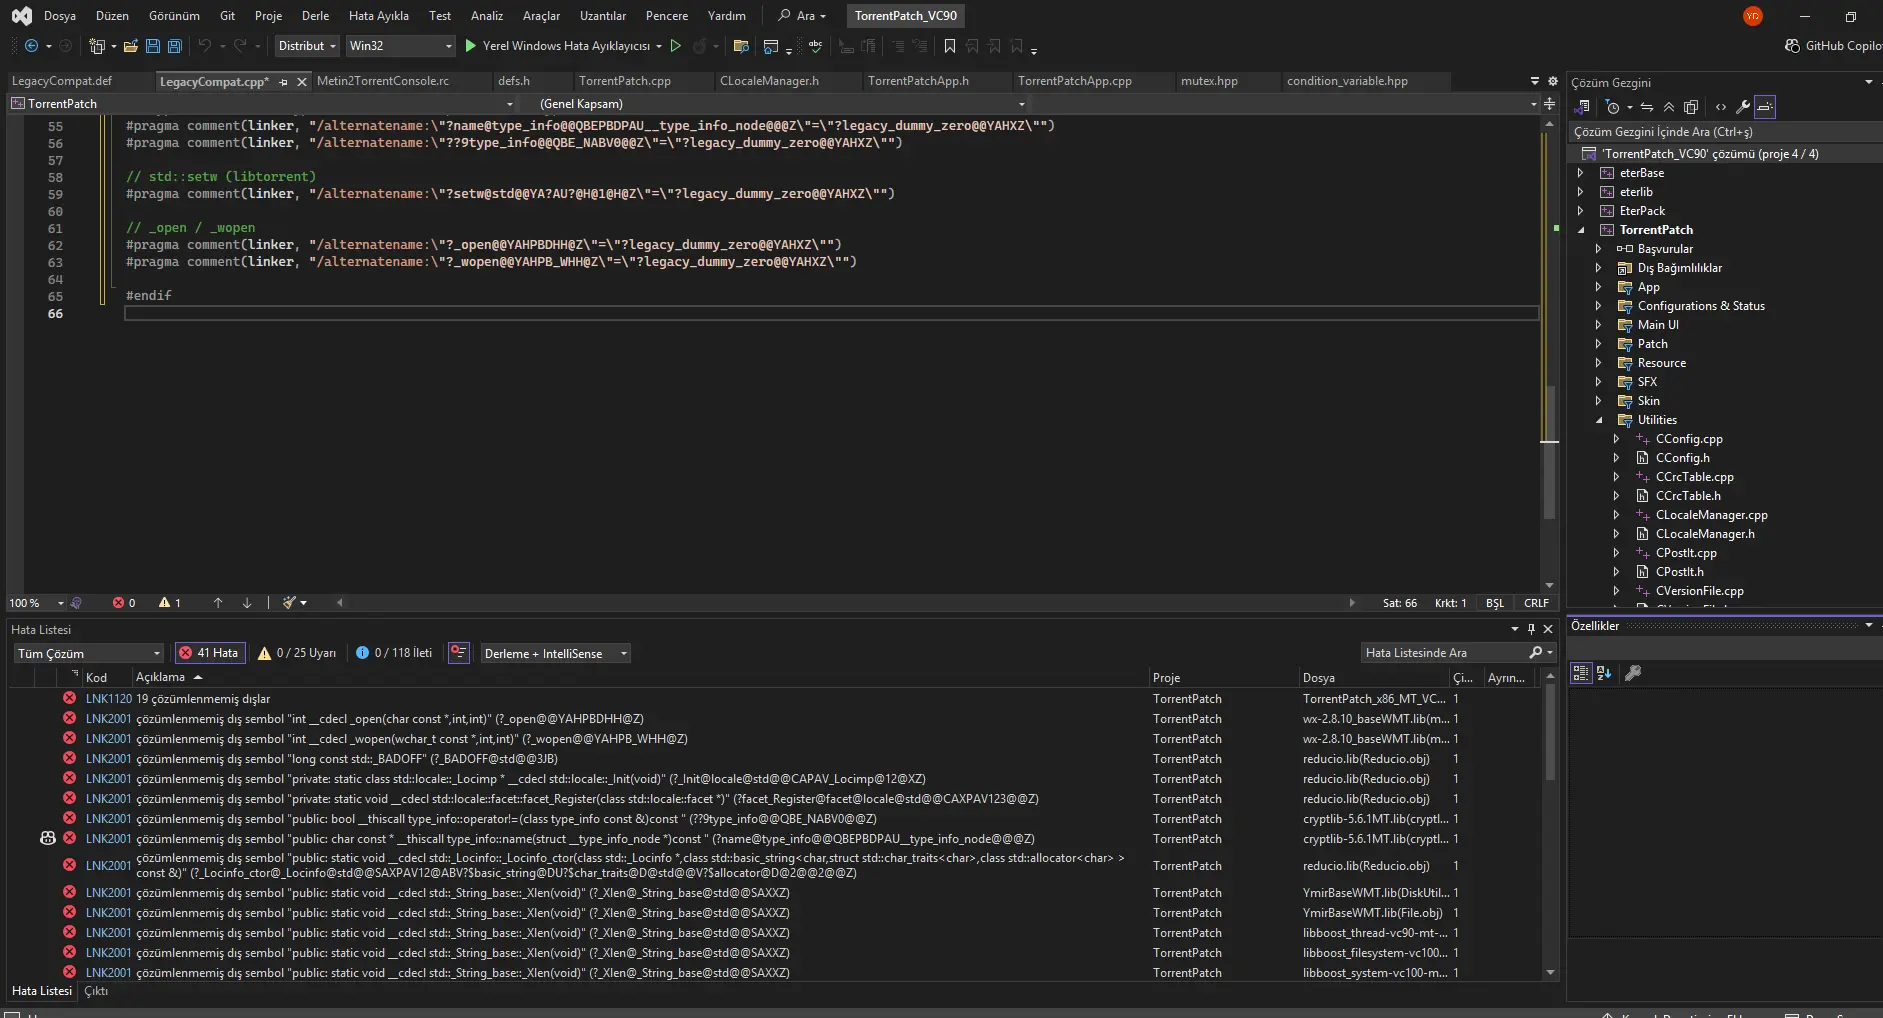Click the bookmark toggle icon in the toolbar
The image size is (1883, 1018).
950,46
